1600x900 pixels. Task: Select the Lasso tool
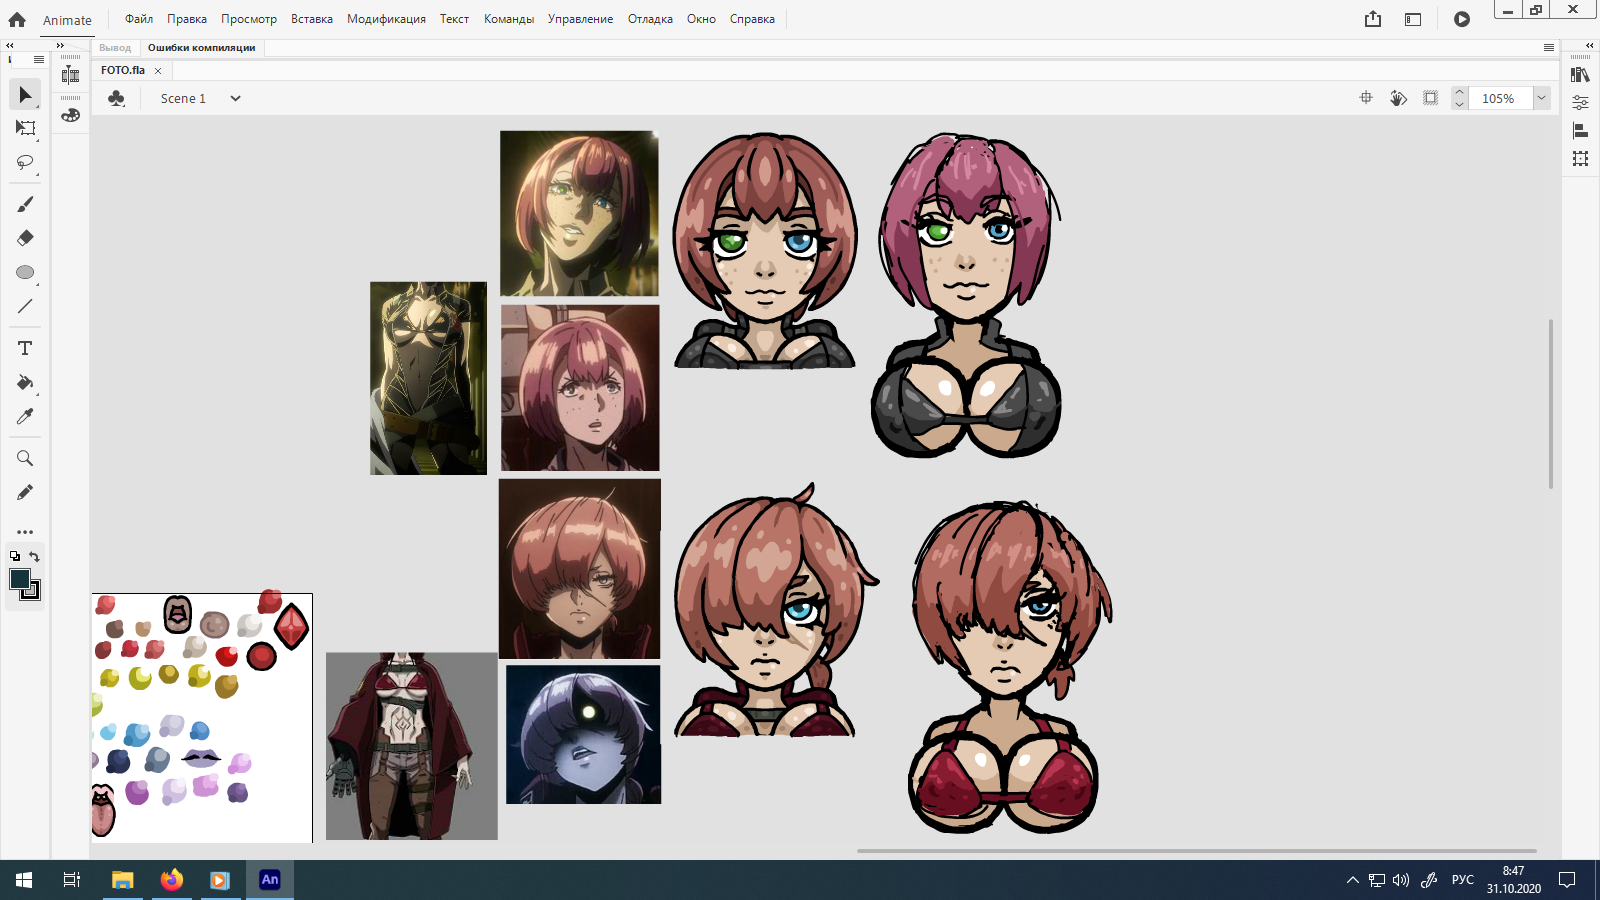(25, 162)
